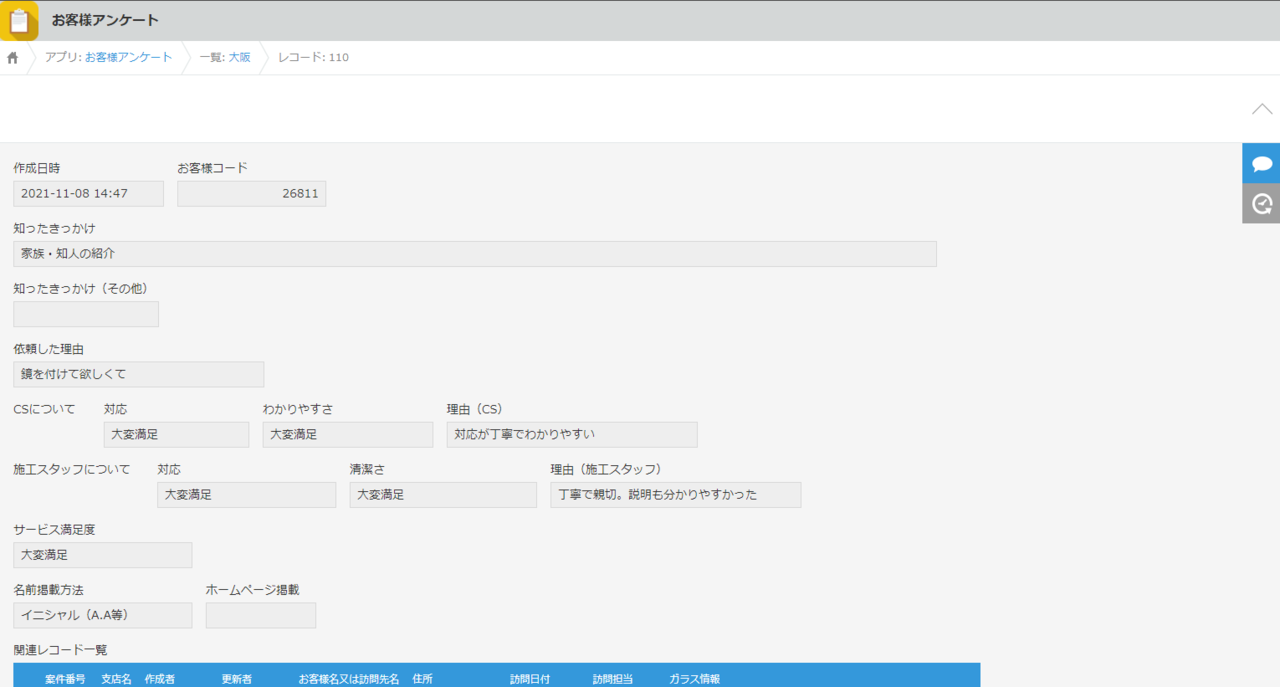1280x687 pixels.
Task: Click the 訪問日付 column header
Action: coord(530,679)
